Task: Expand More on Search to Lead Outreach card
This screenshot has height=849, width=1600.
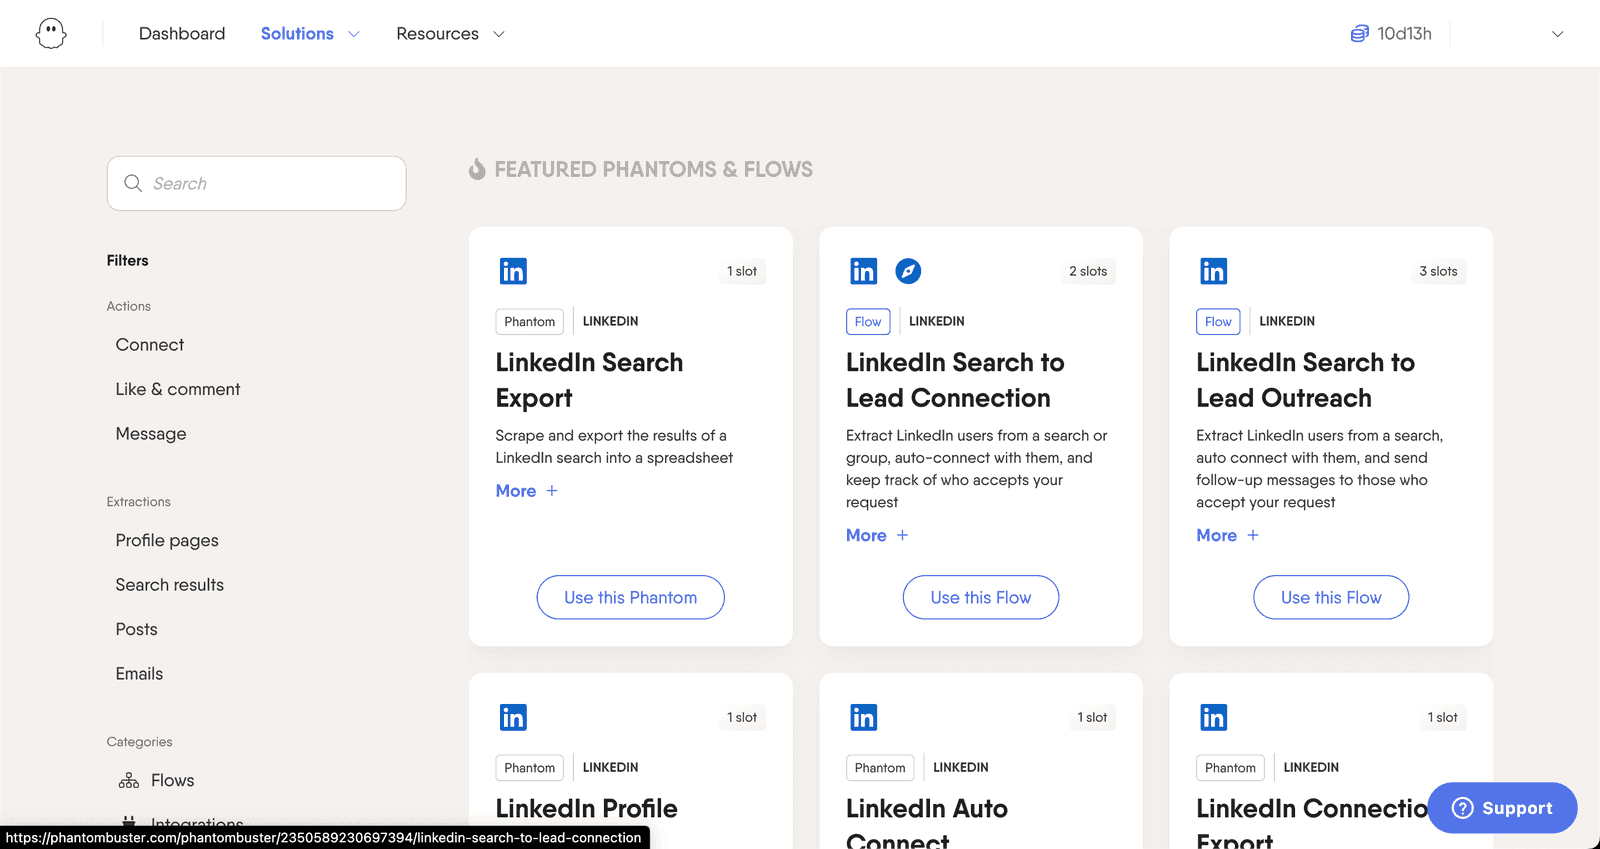Action: coord(1227,535)
